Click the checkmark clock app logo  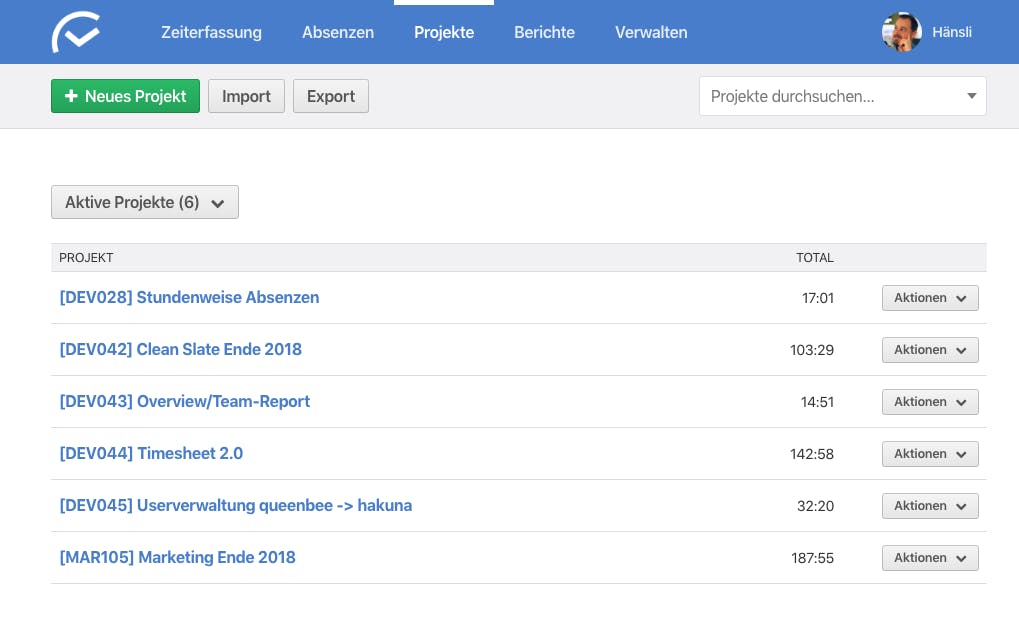(76, 32)
